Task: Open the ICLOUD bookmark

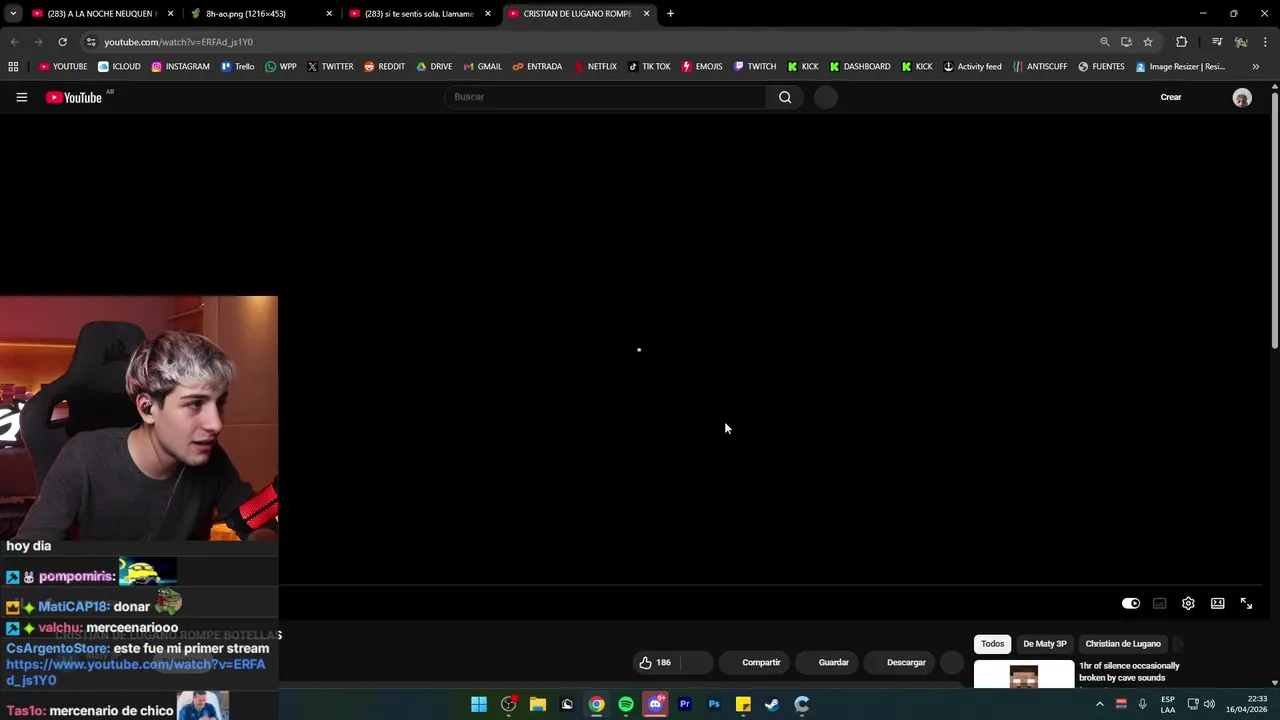Action: (x=119, y=67)
